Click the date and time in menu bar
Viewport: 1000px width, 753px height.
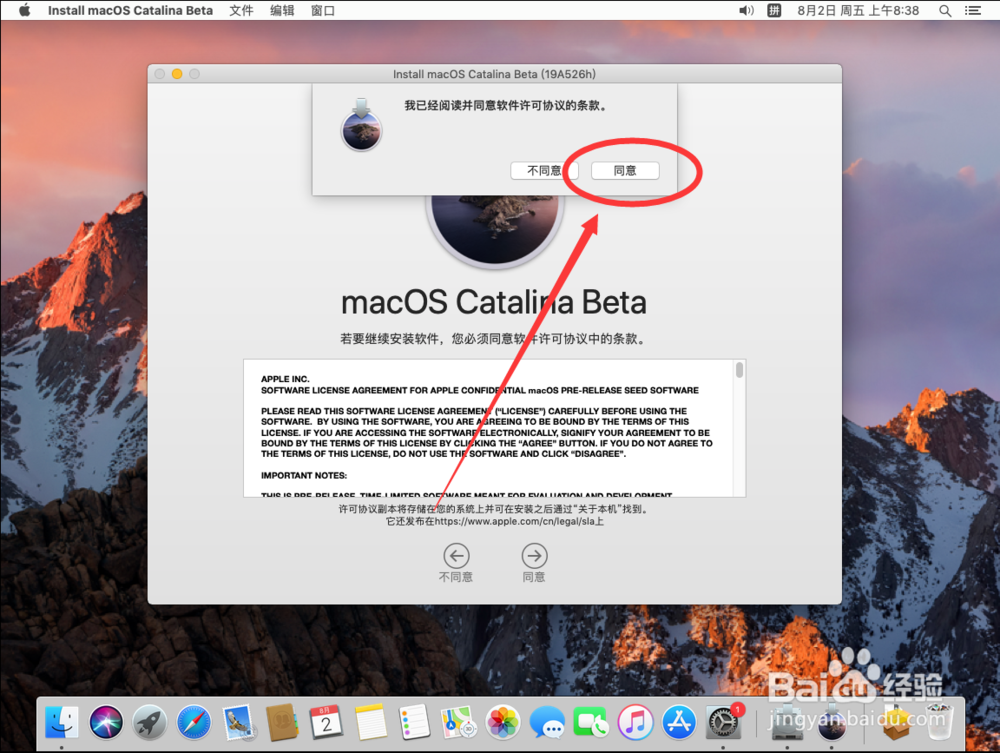[x=858, y=10]
